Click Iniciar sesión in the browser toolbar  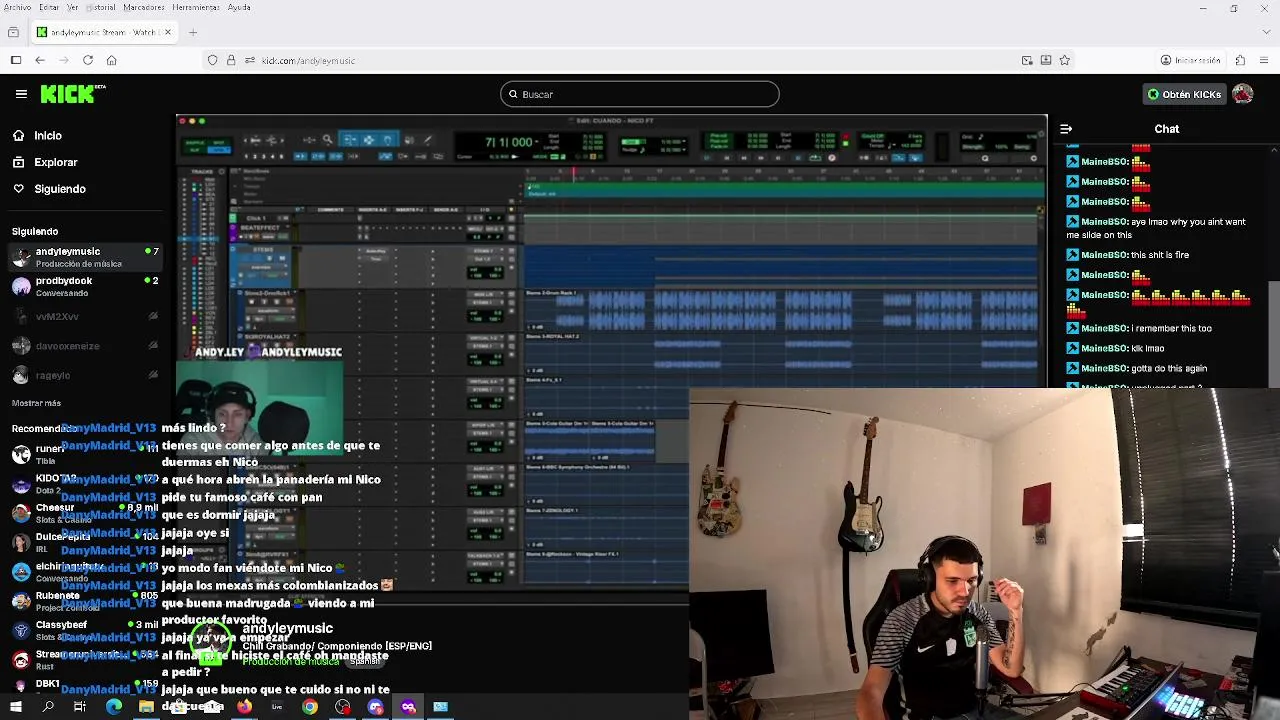pos(1191,60)
